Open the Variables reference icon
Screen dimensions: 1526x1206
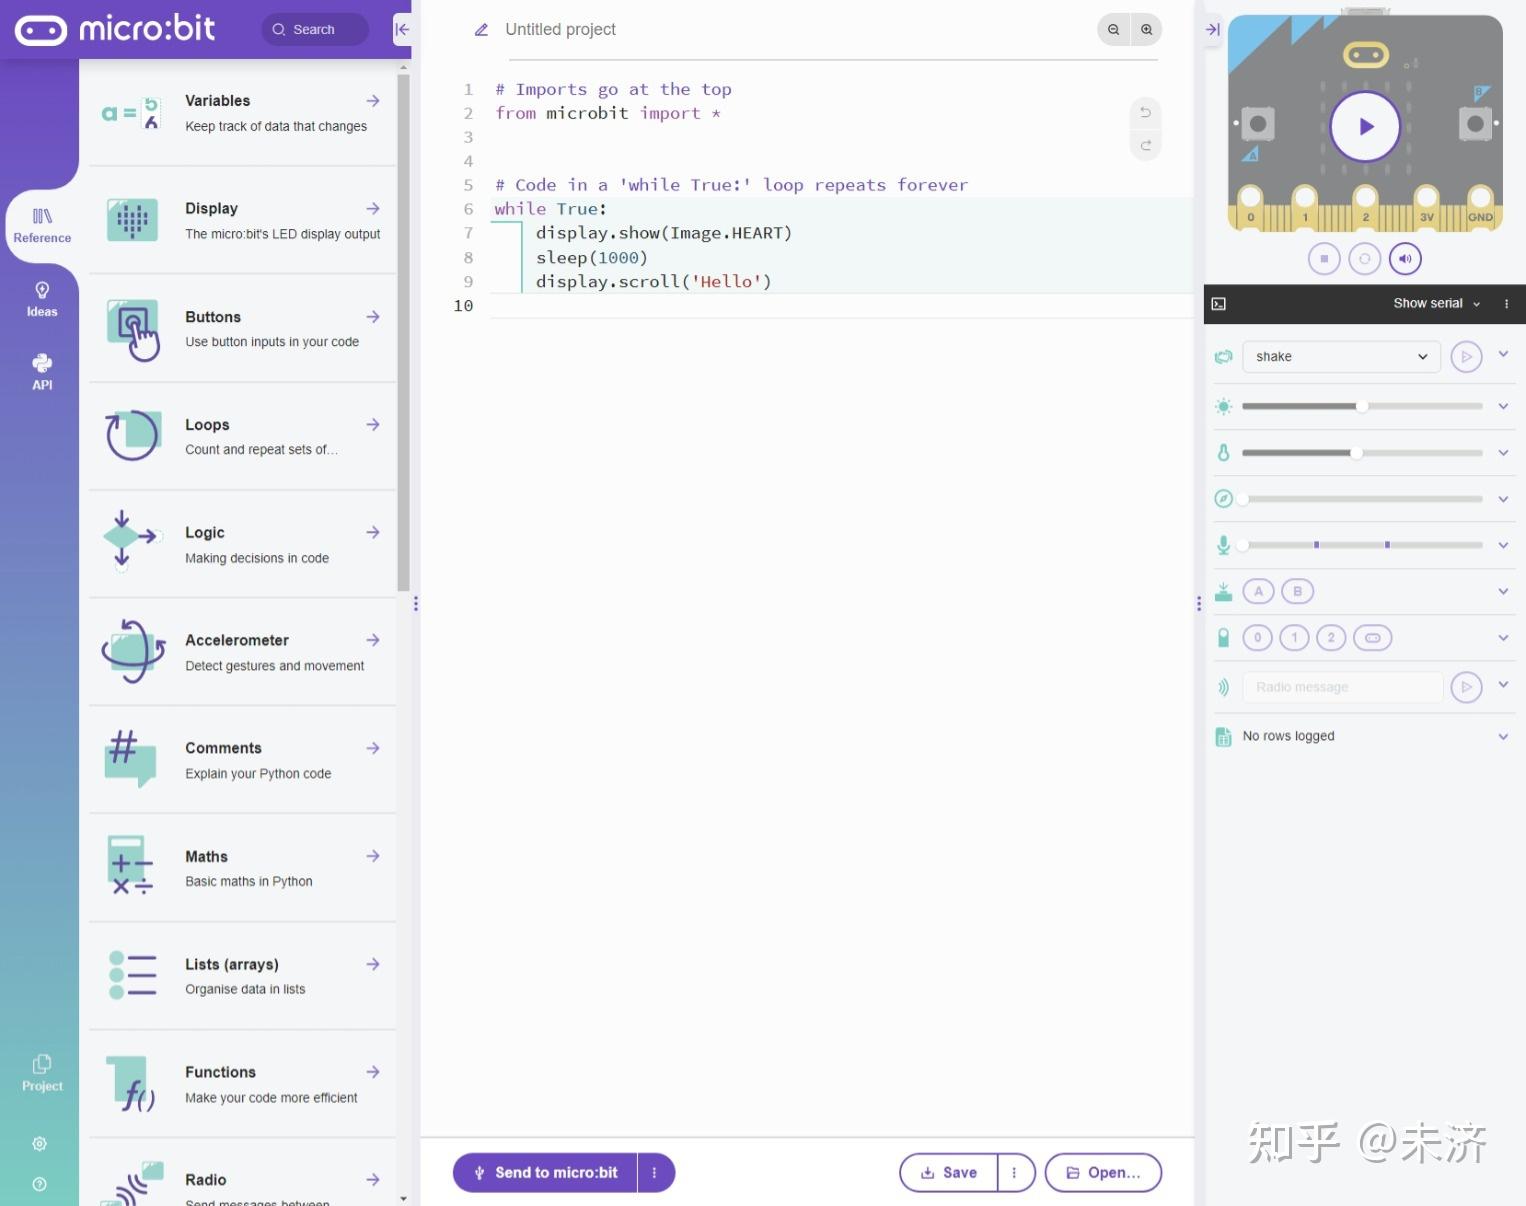131,113
